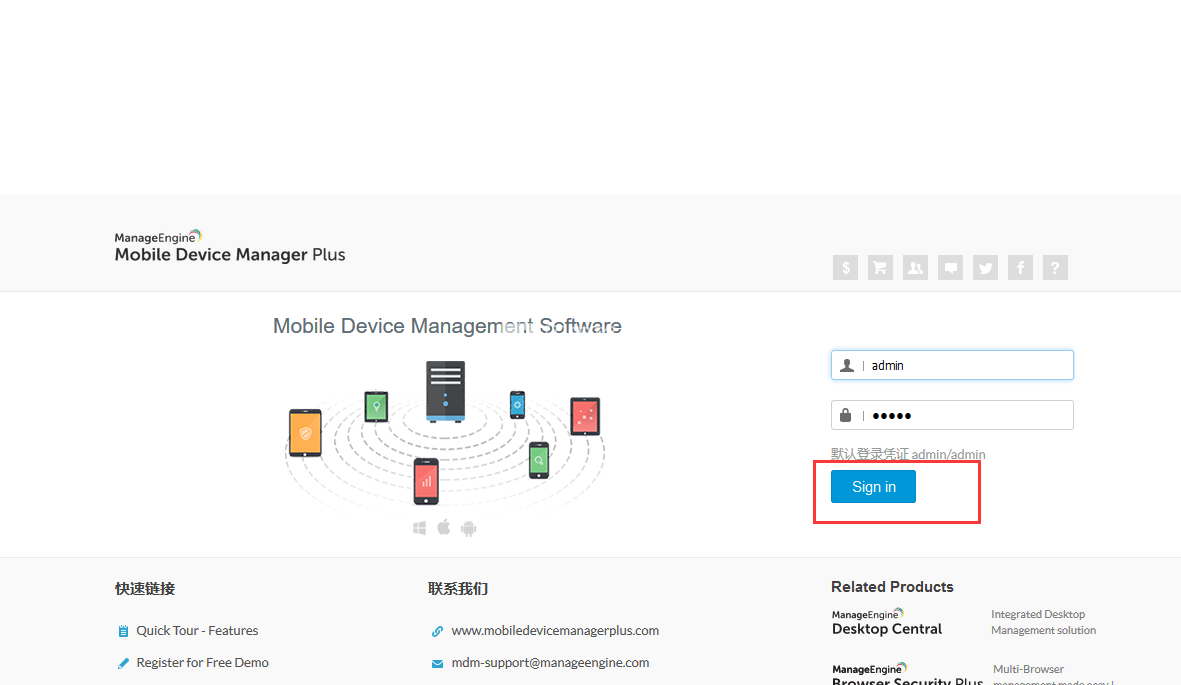Open the pricing dollar icon
The height and width of the screenshot is (685, 1181).
click(x=845, y=268)
